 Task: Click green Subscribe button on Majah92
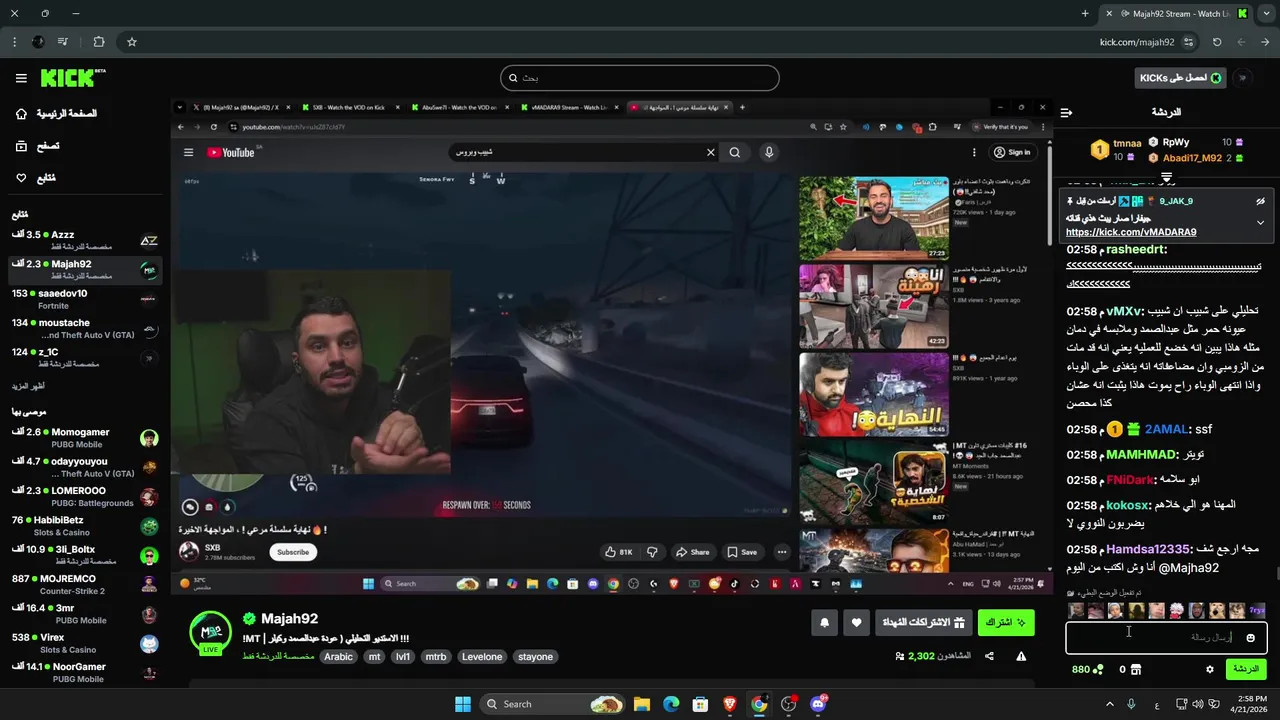pos(1006,623)
